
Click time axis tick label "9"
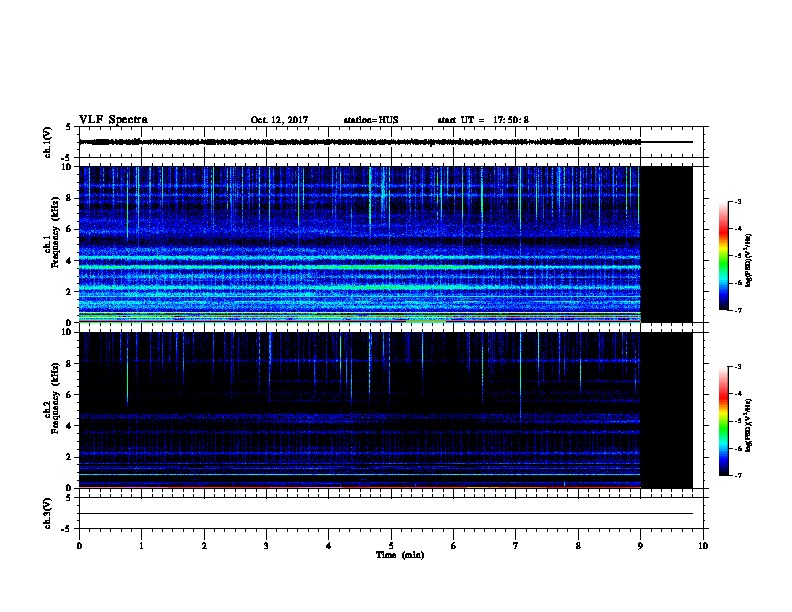click(x=640, y=546)
